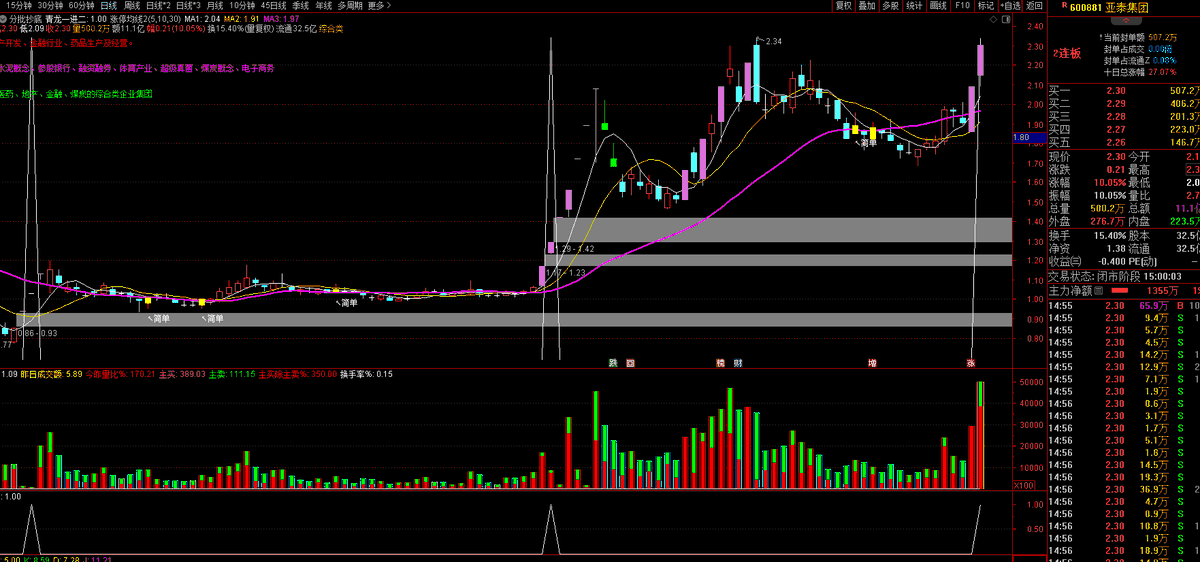Click the 36.9万 tick trade row
This screenshot has height=562, width=1200.
click(x=1122, y=489)
